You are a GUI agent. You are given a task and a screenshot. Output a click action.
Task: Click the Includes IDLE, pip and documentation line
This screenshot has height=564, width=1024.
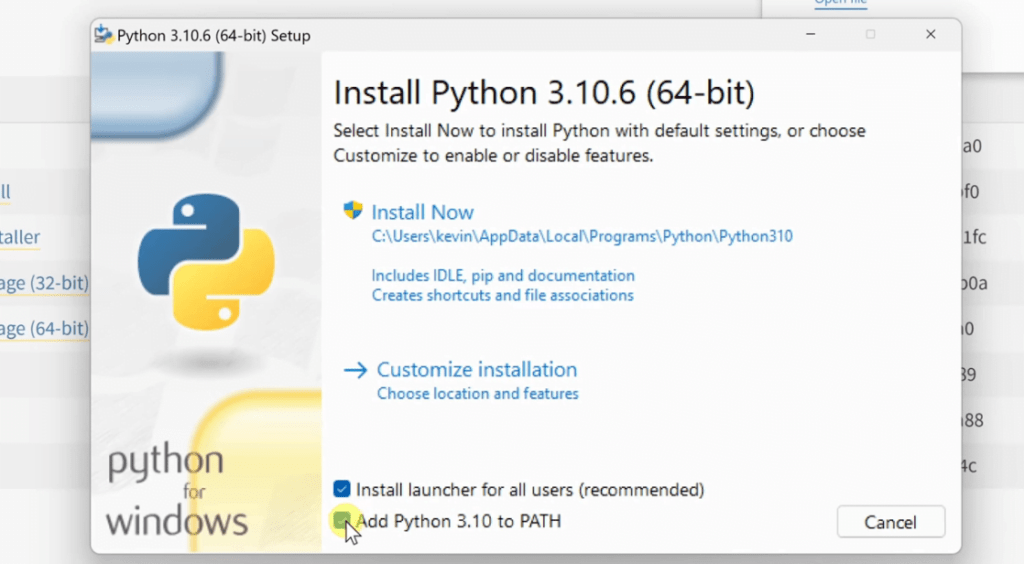[503, 275]
